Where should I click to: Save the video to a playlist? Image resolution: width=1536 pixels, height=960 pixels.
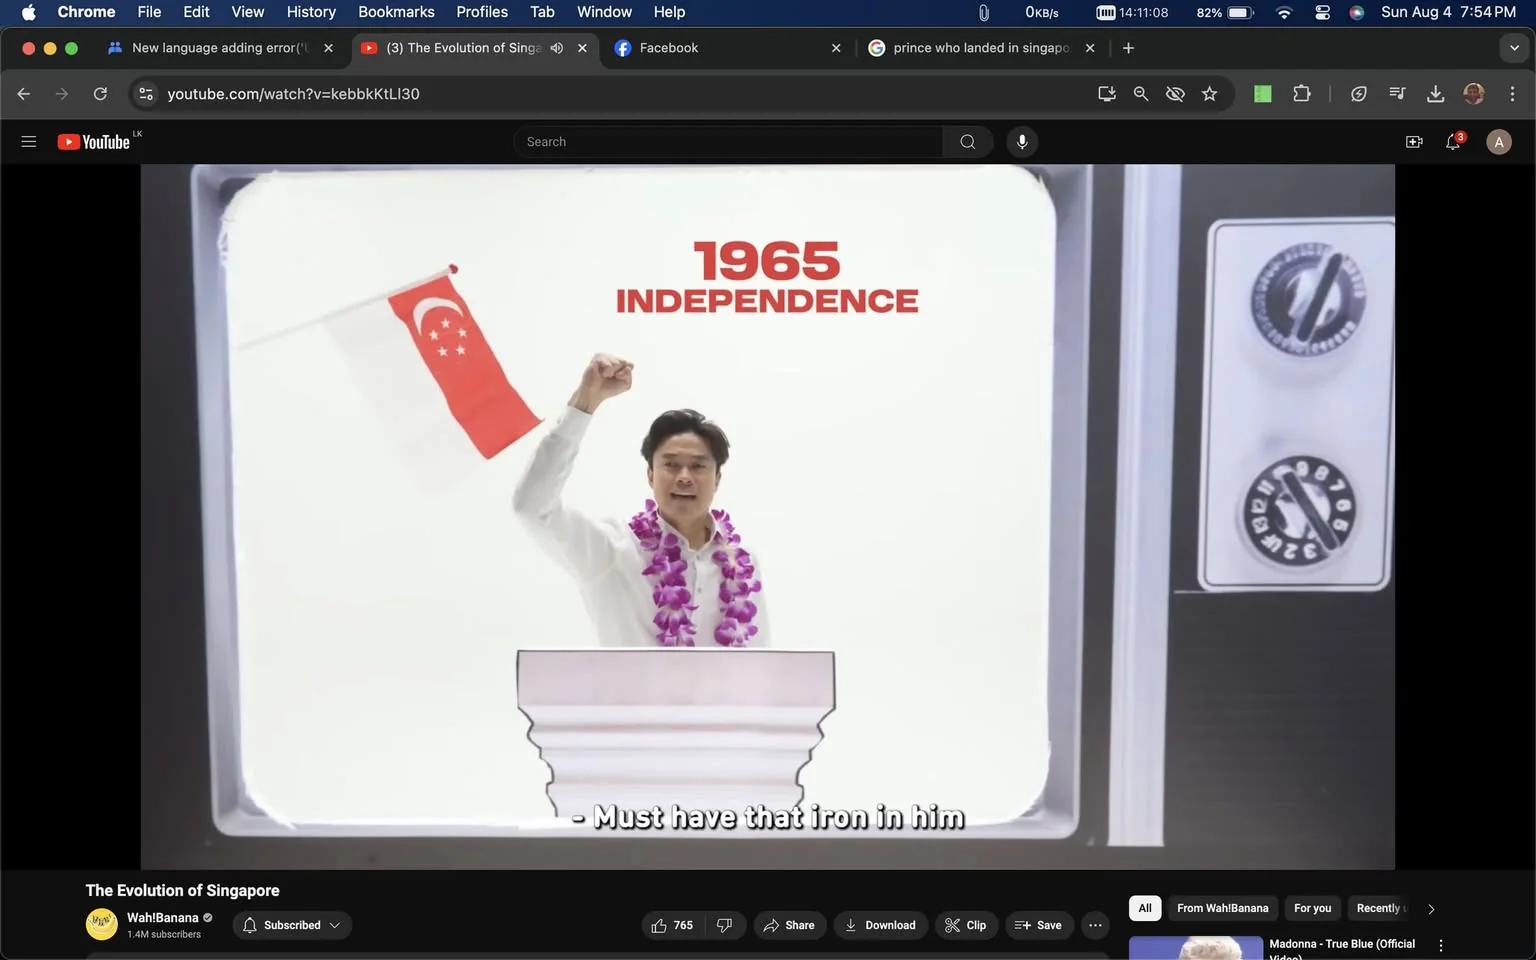click(x=1038, y=925)
